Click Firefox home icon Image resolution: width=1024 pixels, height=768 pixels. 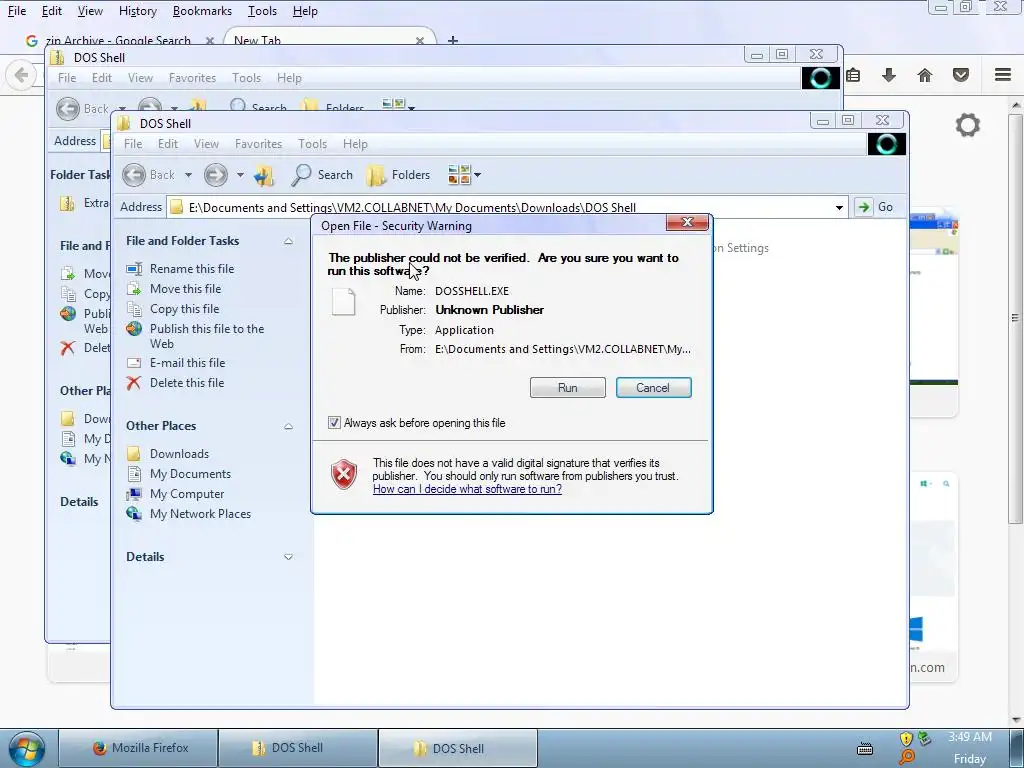925,75
